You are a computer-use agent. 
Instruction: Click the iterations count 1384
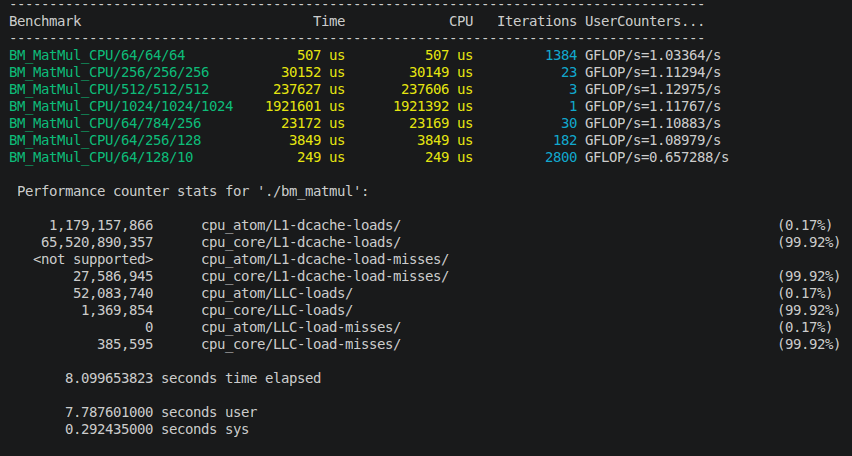click(x=561, y=55)
